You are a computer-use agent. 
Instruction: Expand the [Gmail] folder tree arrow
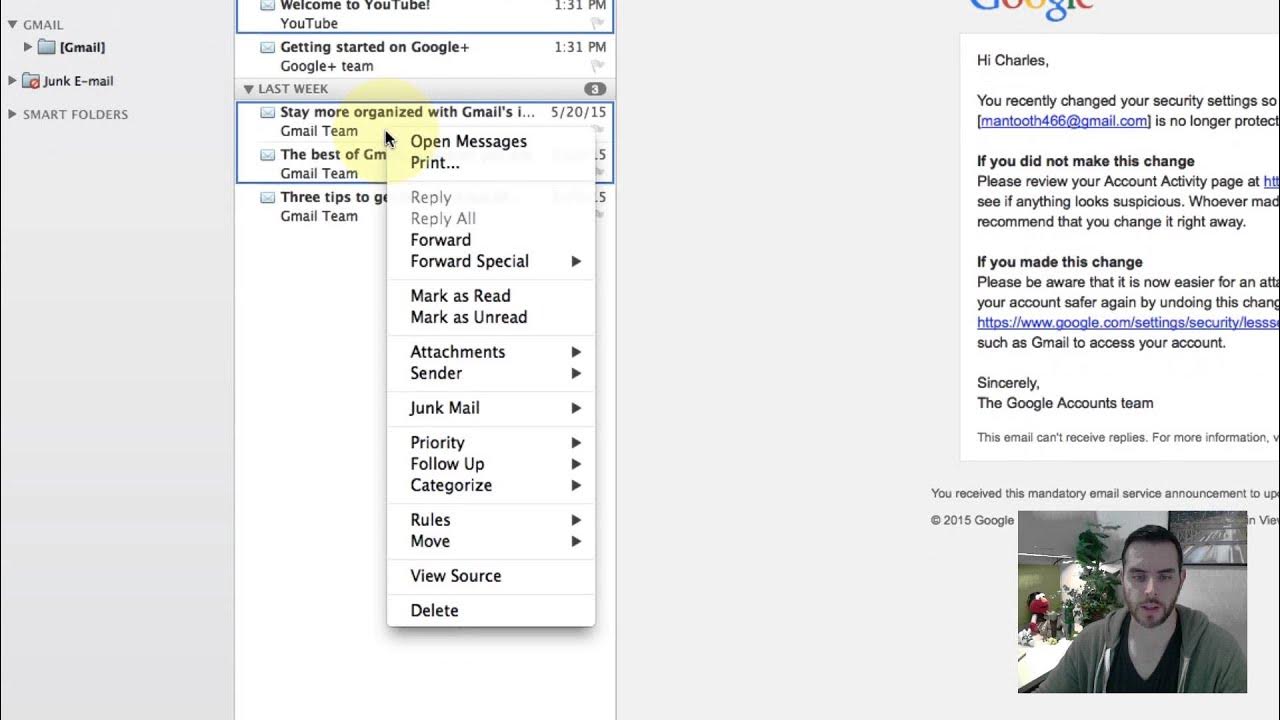click(x=28, y=47)
